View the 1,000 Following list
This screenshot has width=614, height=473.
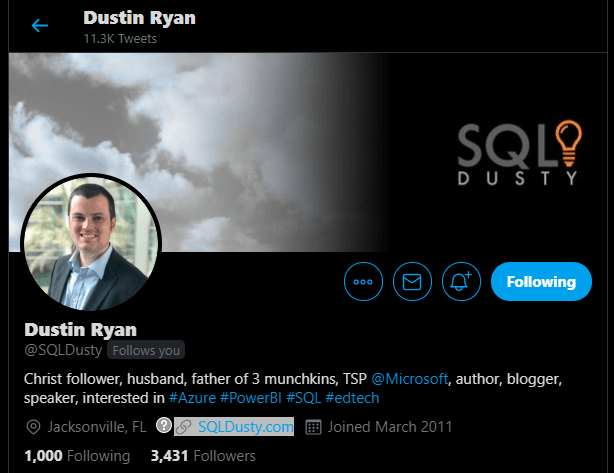77,456
